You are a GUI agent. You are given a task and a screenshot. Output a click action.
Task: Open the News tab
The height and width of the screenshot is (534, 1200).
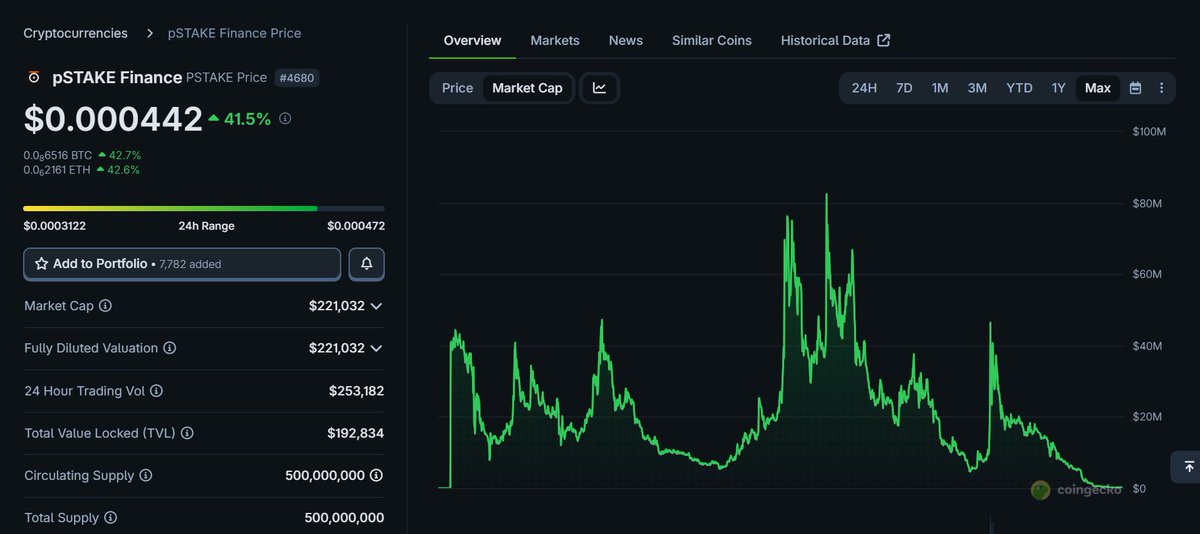626,40
